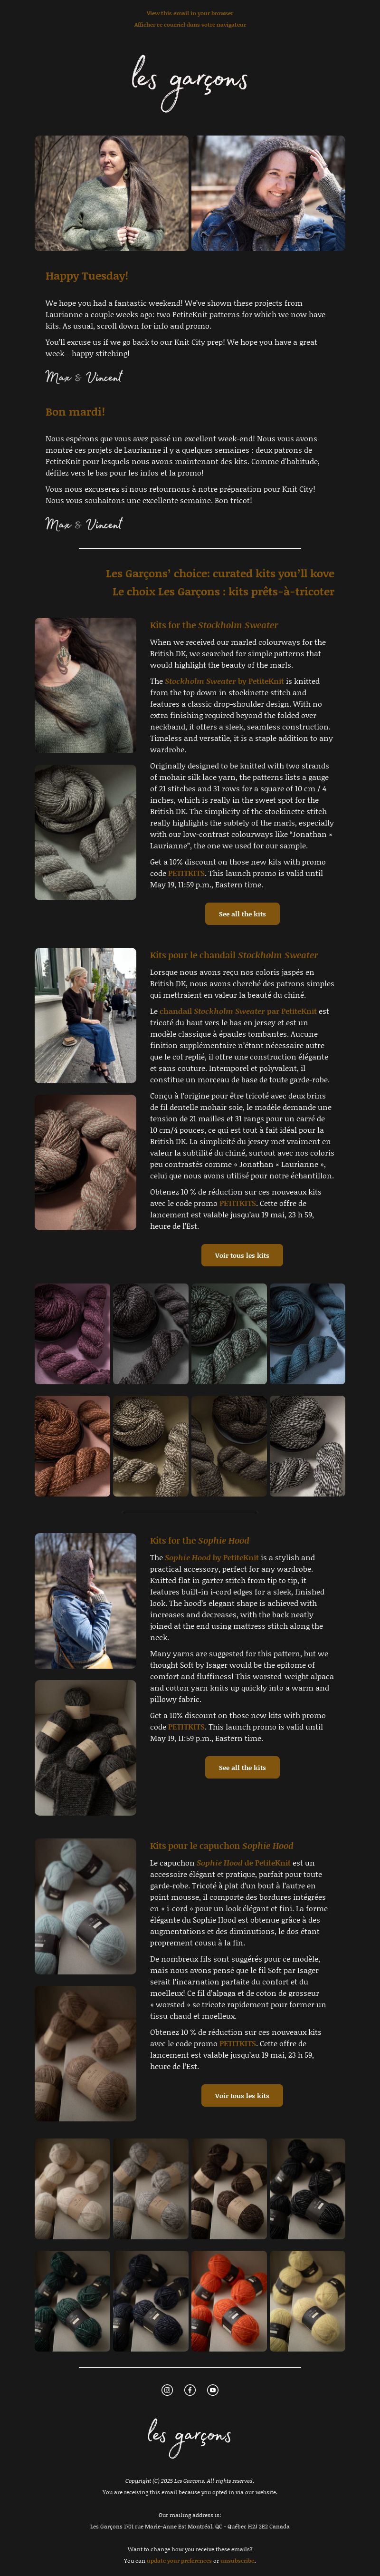Click the "unsubscribe" link

pos(237,2561)
